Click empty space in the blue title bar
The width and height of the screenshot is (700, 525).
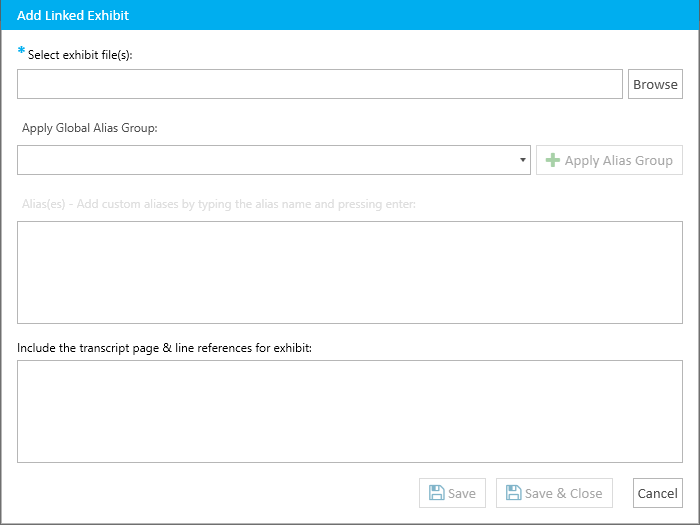pos(402,15)
